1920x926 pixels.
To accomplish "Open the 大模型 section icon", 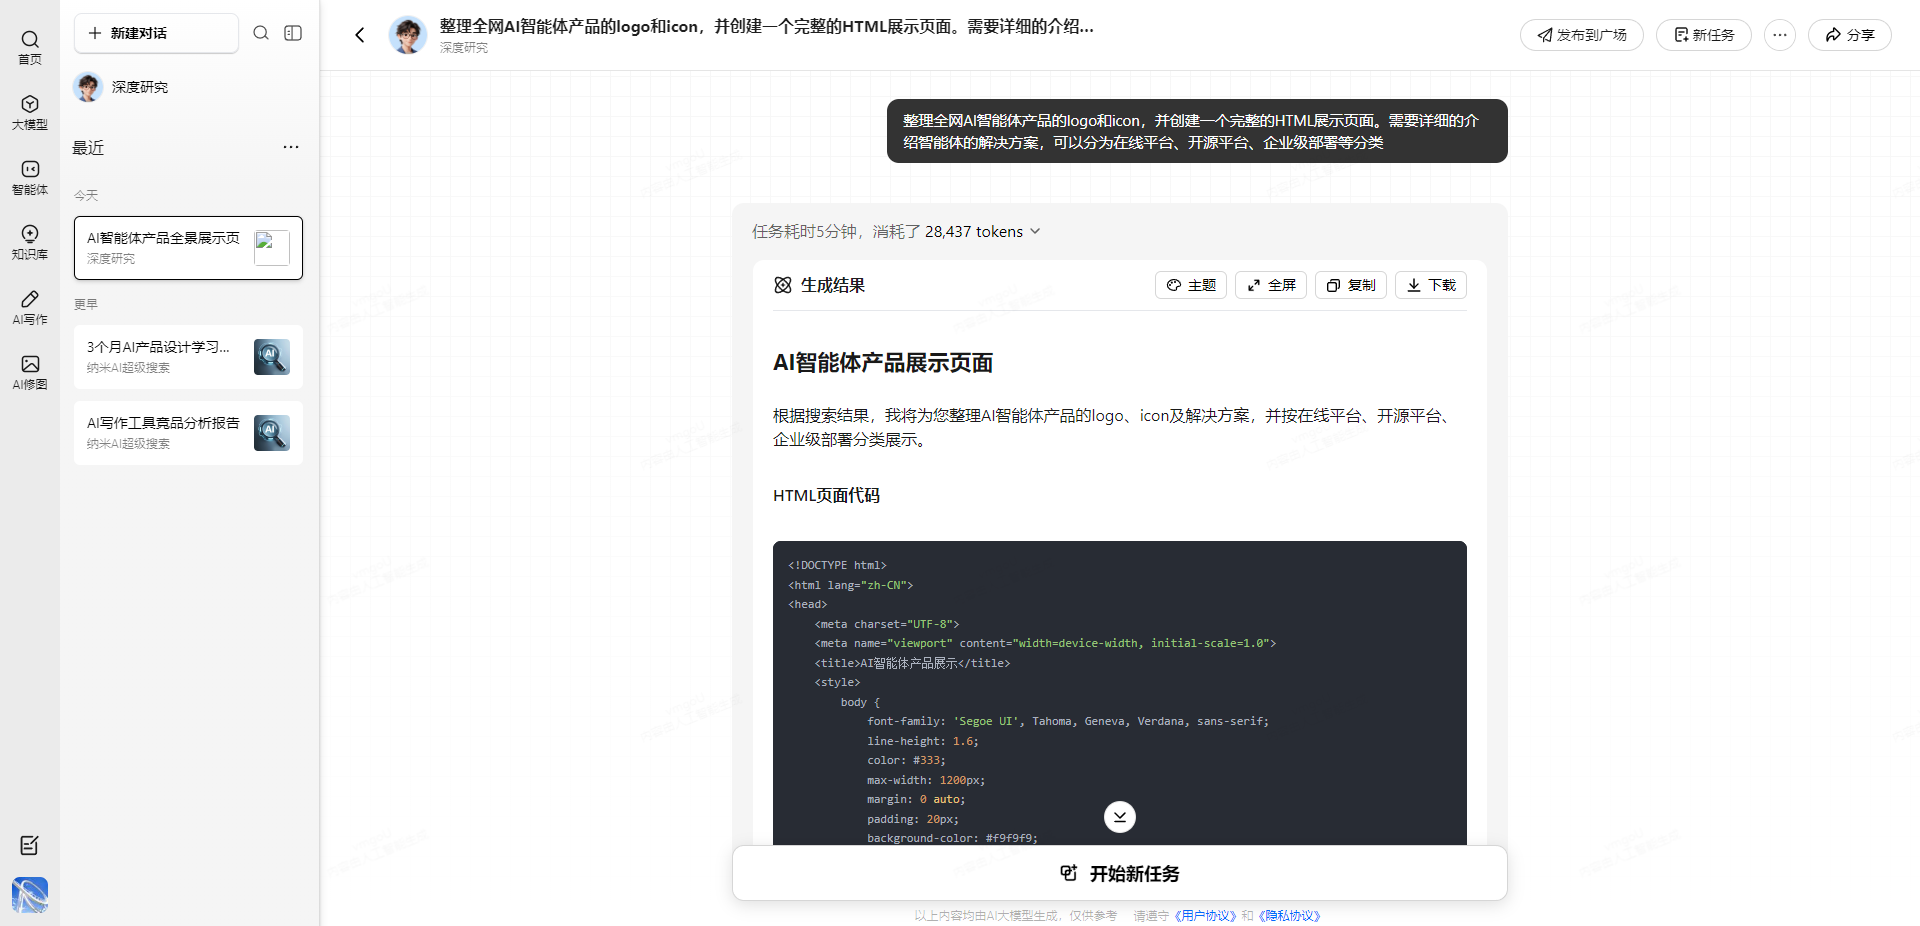I will 30,112.
